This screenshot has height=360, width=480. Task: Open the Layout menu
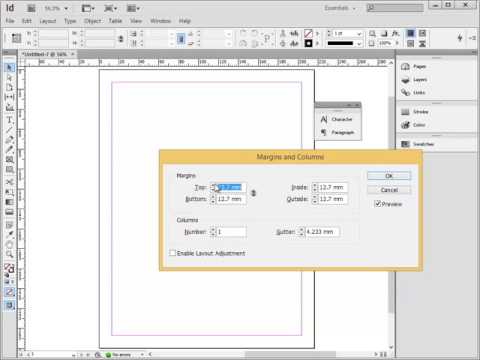[48, 21]
